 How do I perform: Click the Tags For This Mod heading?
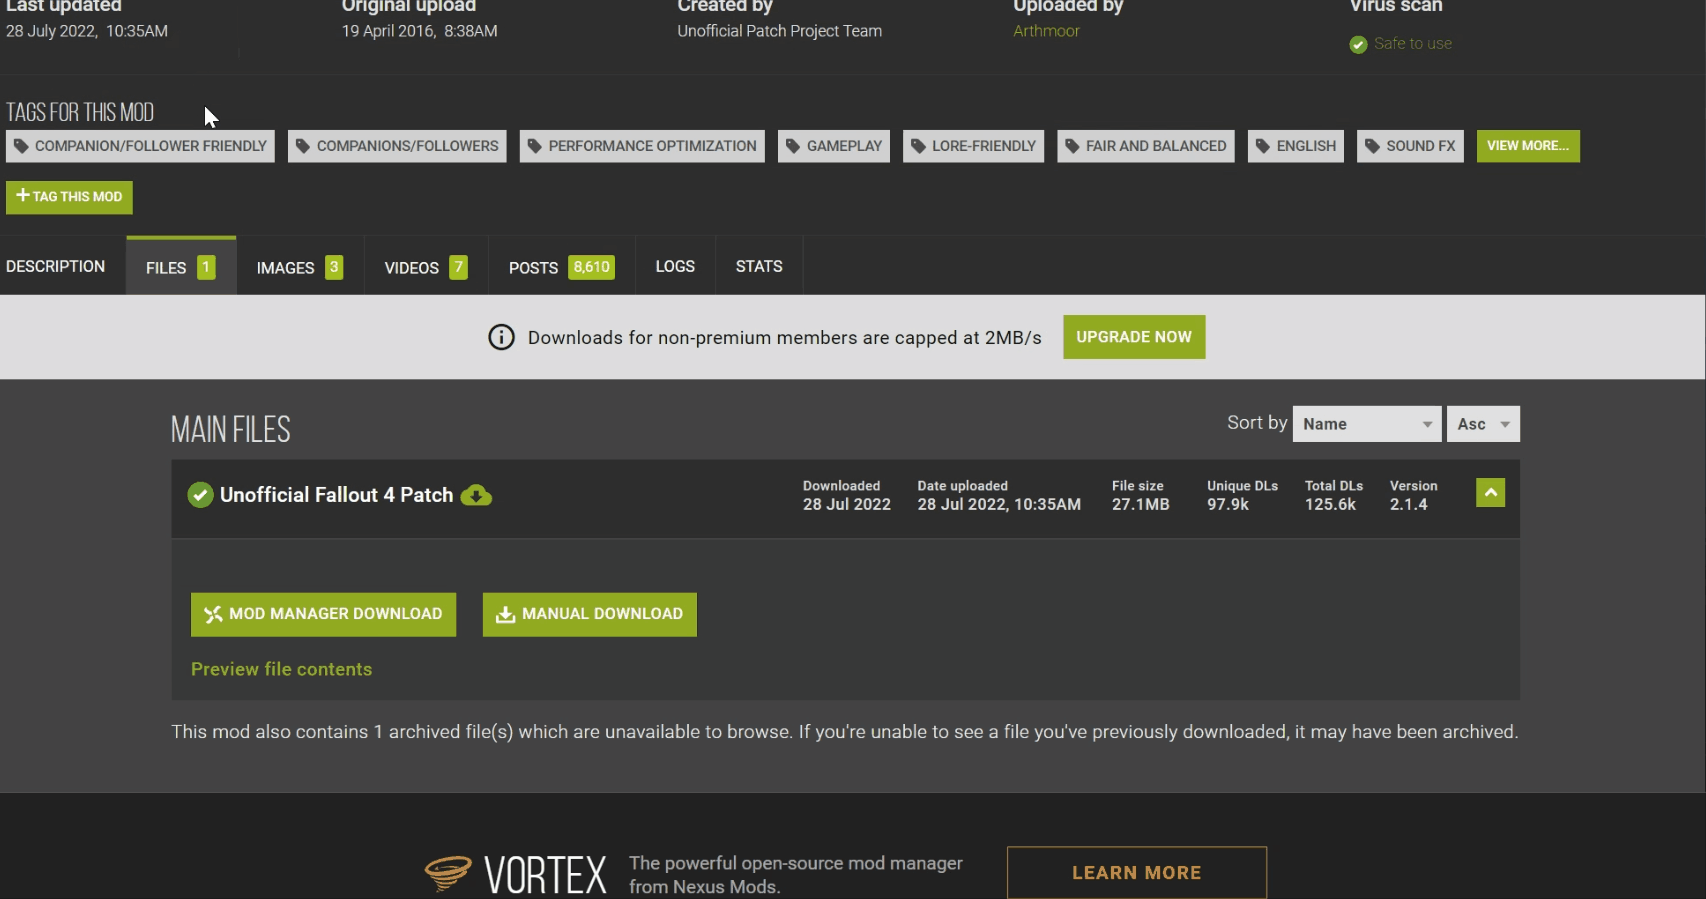click(80, 112)
